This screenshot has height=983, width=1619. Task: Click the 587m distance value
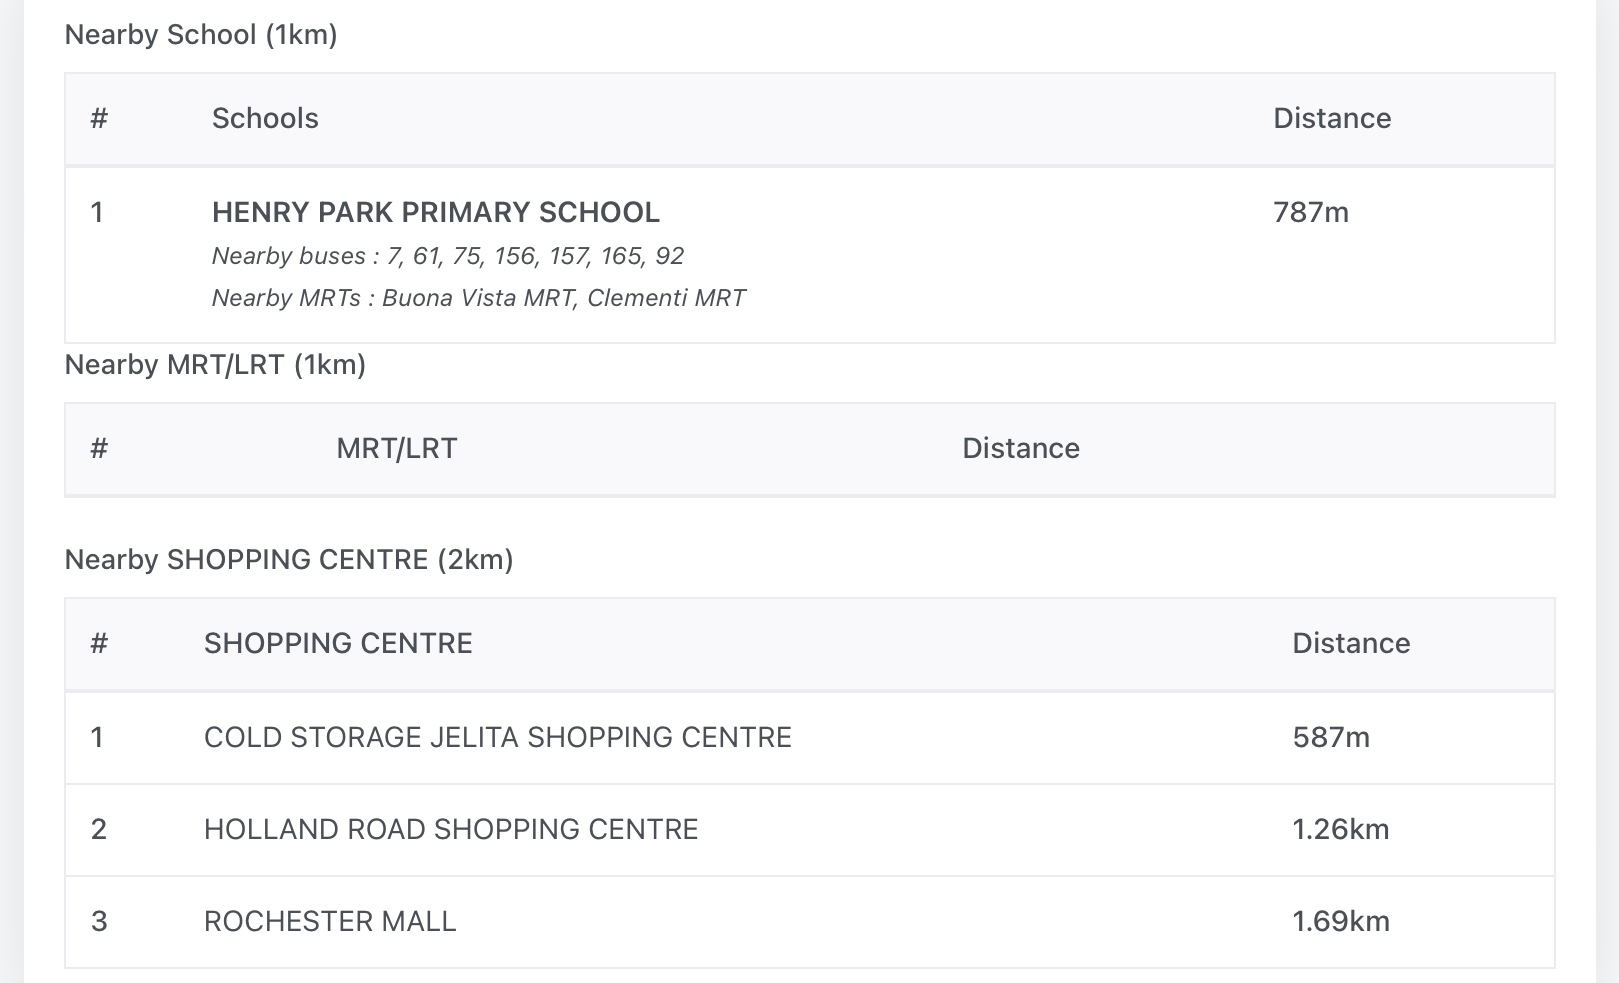(1330, 738)
